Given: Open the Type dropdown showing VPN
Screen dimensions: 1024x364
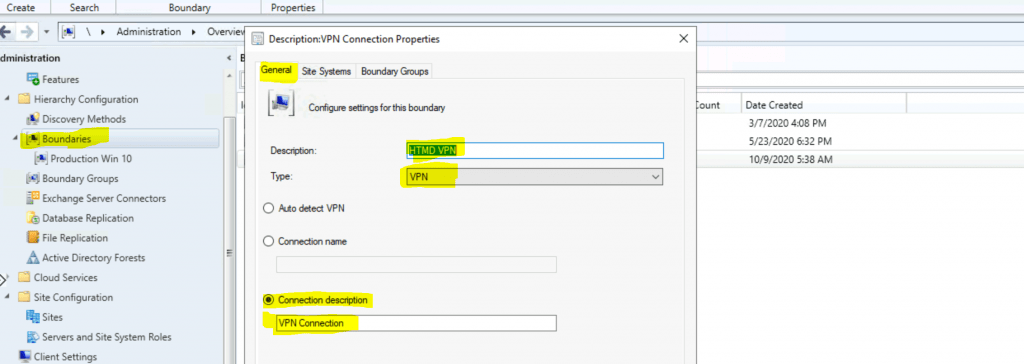Looking at the screenshot, I should pyautogui.click(x=534, y=176).
